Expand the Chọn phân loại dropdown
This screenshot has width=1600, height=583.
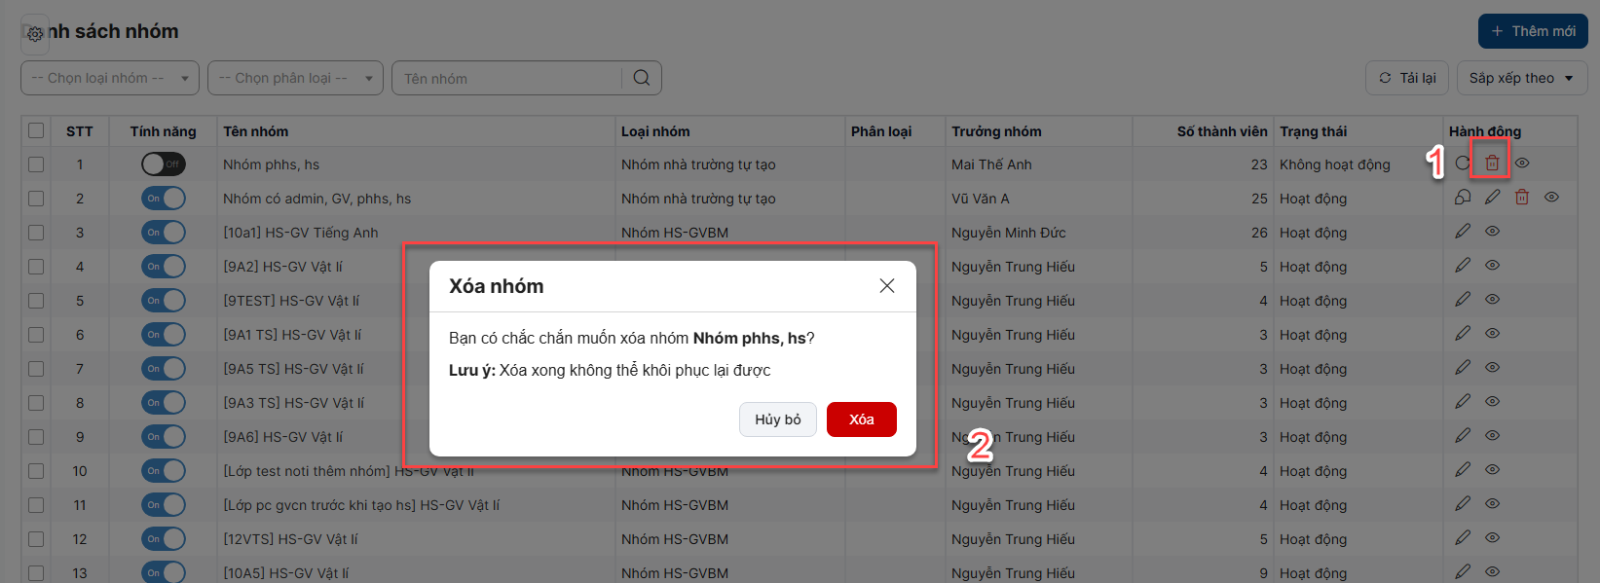pyautogui.click(x=295, y=78)
